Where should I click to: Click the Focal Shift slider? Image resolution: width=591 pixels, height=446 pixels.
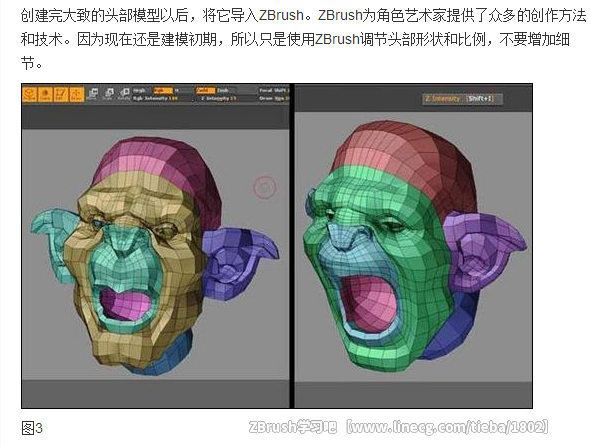click(x=274, y=91)
